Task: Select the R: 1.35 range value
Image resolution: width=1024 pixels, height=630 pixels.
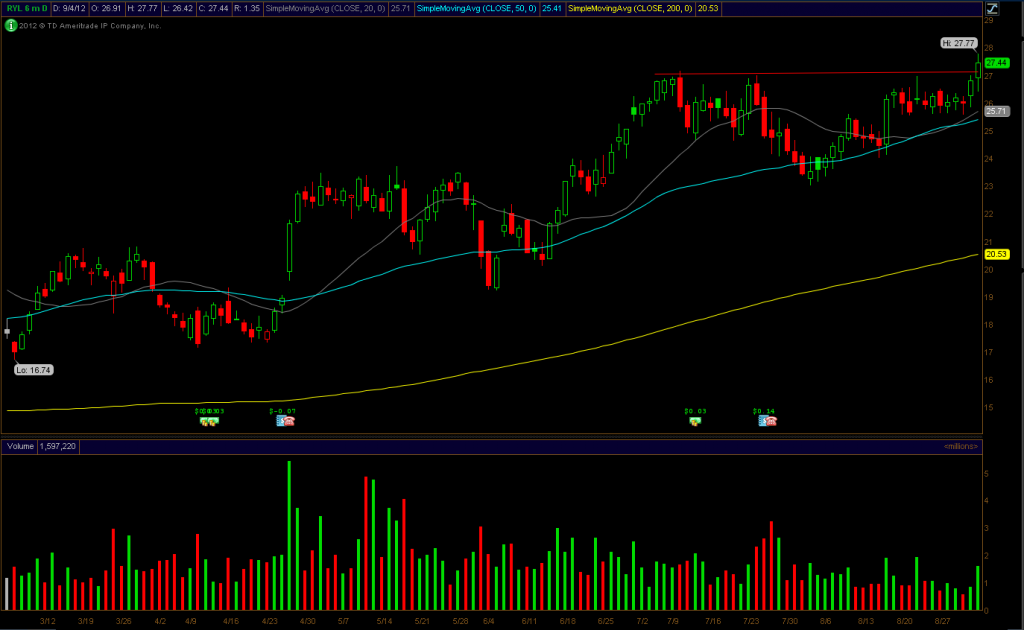Action: [247, 8]
